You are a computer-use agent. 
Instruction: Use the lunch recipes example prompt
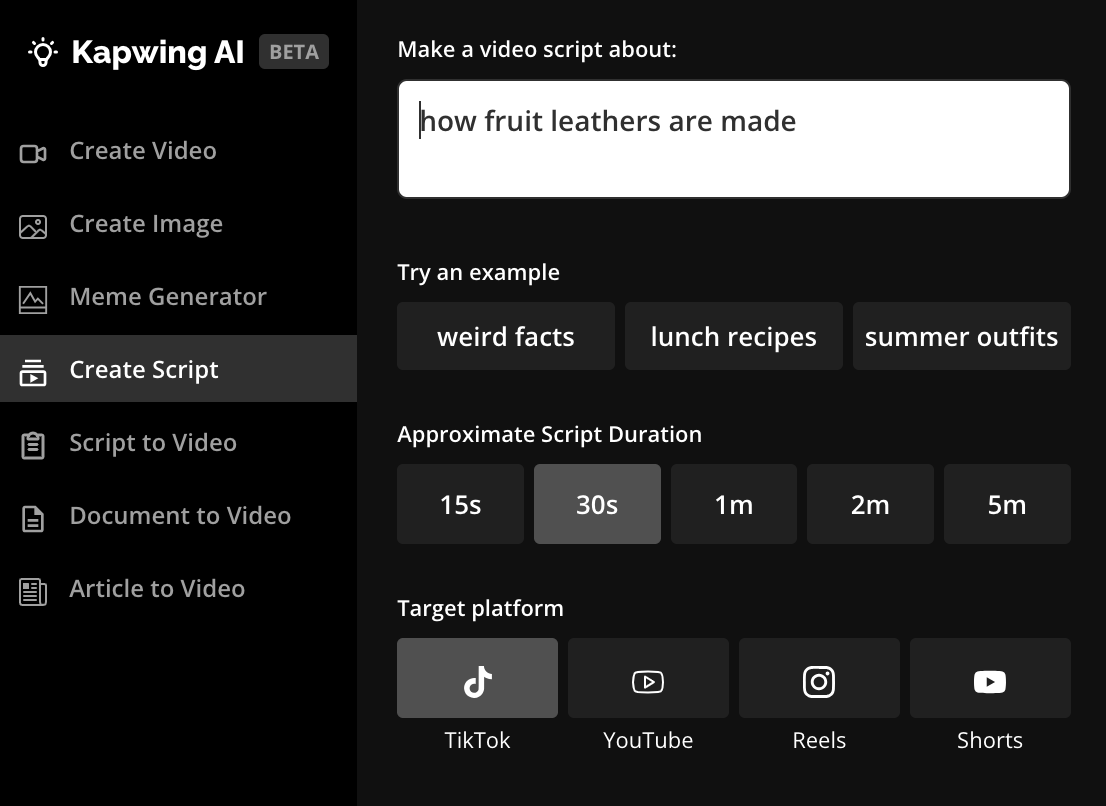click(x=733, y=336)
